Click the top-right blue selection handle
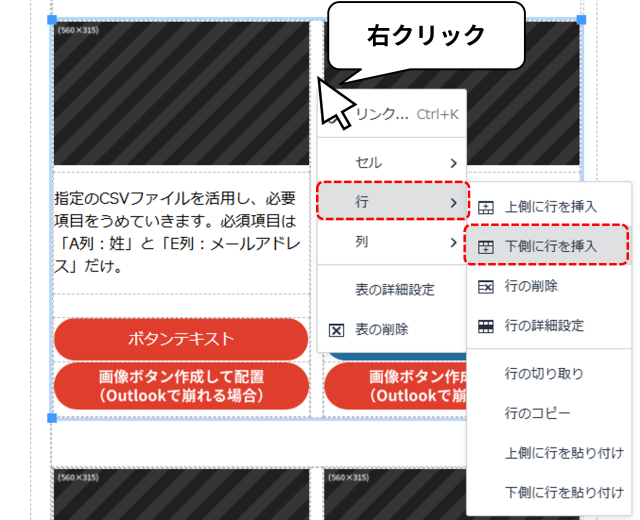 pyautogui.click(x=581, y=20)
